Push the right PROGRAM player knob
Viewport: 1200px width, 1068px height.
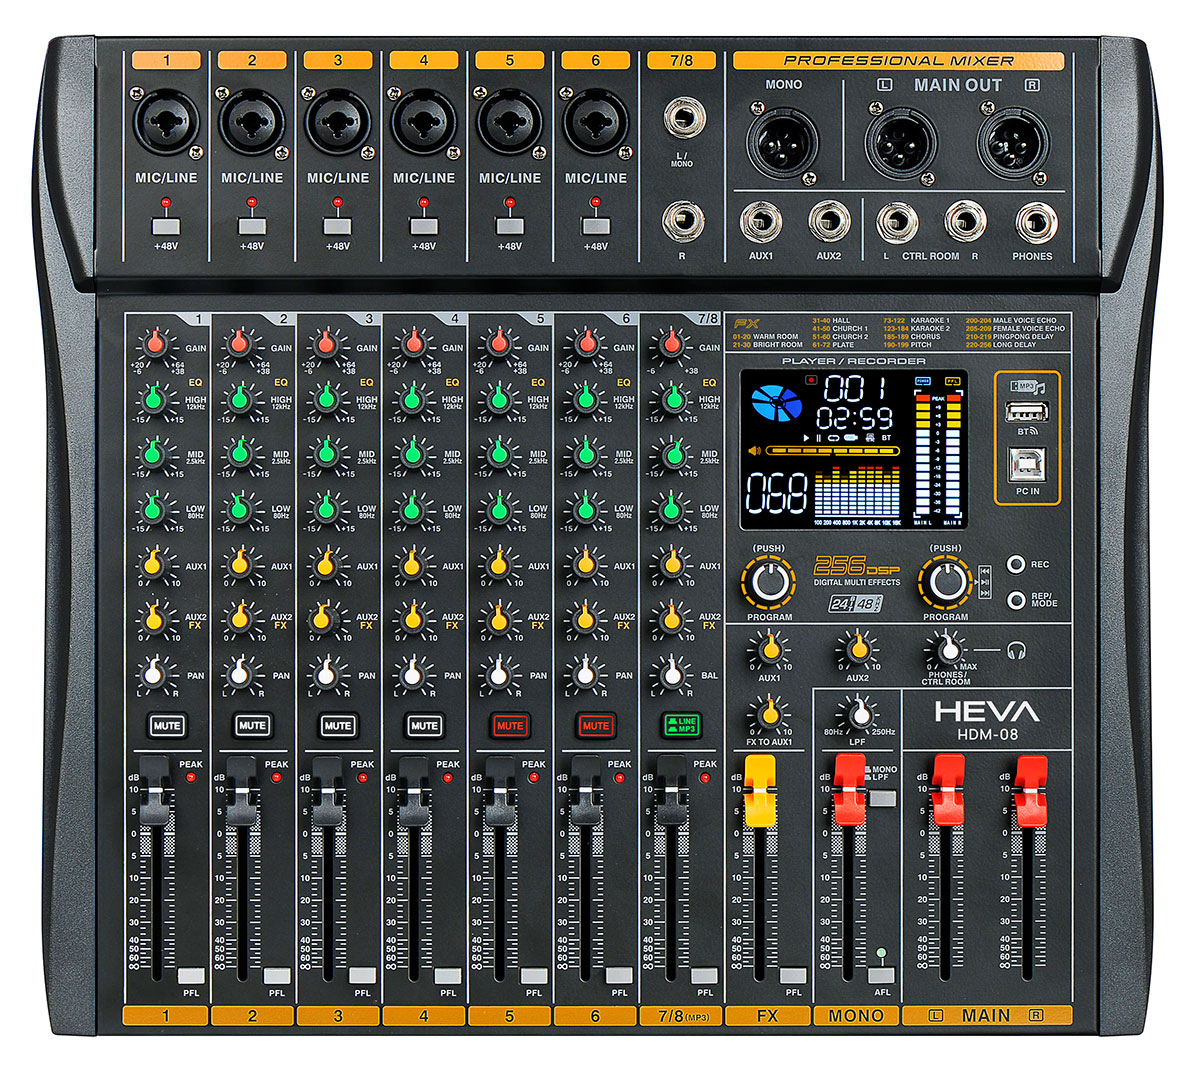pyautogui.click(x=945, y=582)
